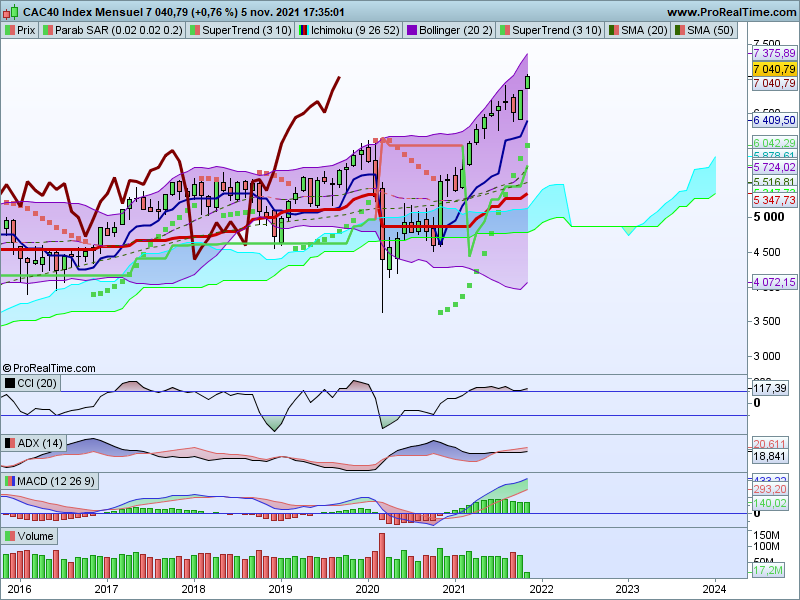The height and width of the screenshot is (600, 800).
Task: Click the 4 500 price axis value
Action: pyautogui.click(x=767, y=252)
